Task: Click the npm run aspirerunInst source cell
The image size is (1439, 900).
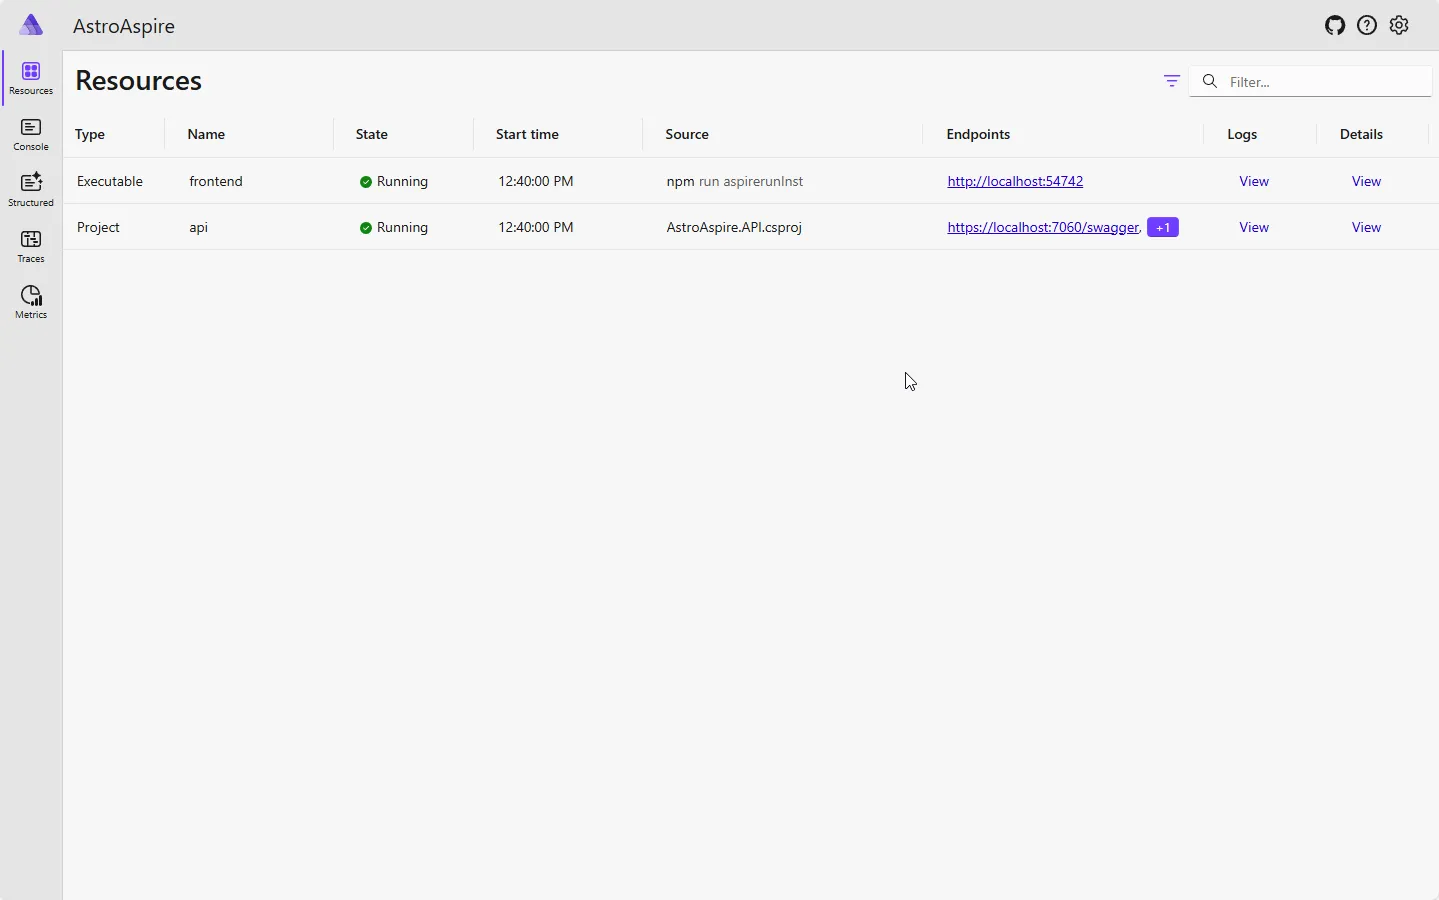Action: (x=735, y=181)
